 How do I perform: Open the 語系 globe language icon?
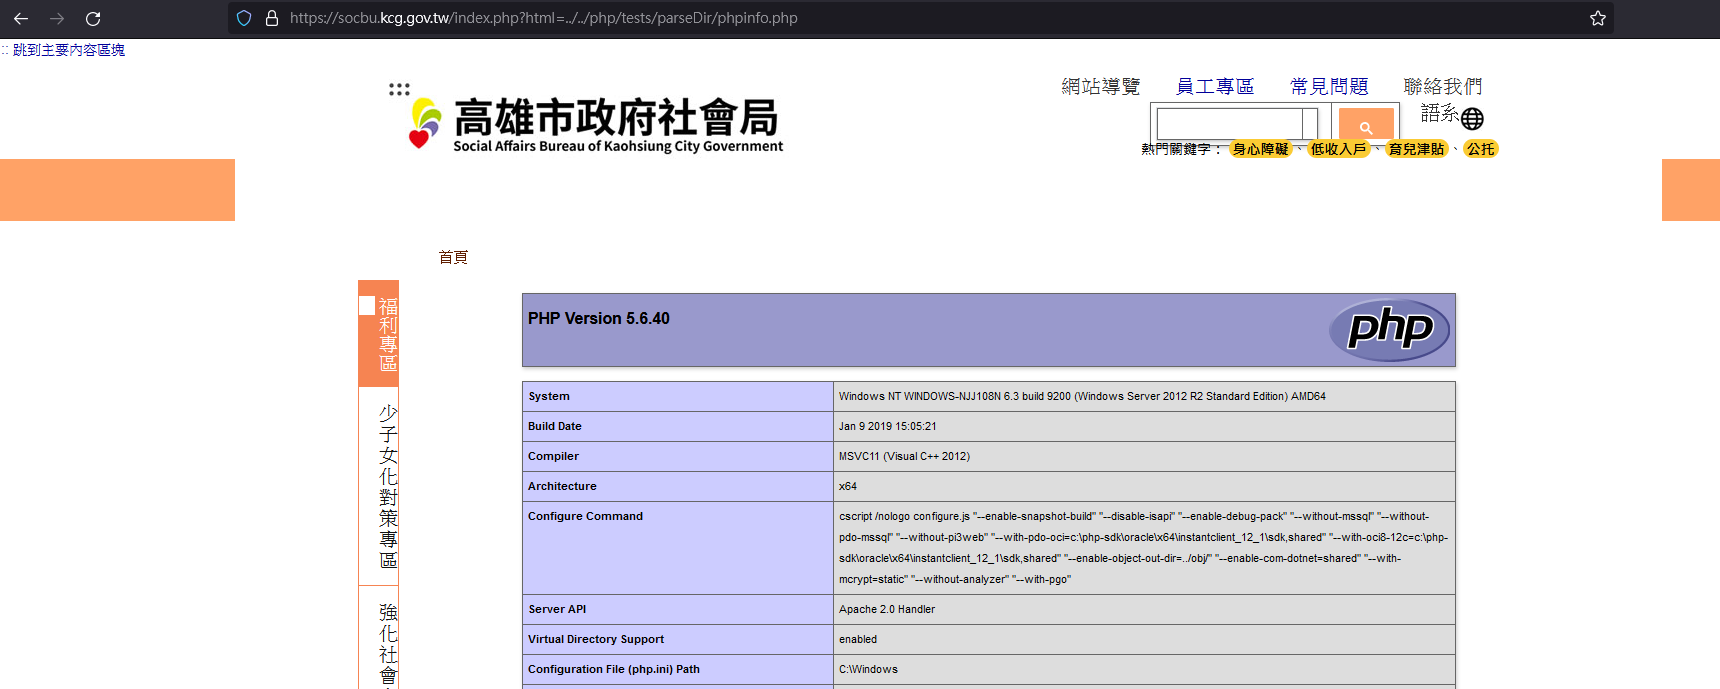pyautogui.click(x=1471, y=118)
